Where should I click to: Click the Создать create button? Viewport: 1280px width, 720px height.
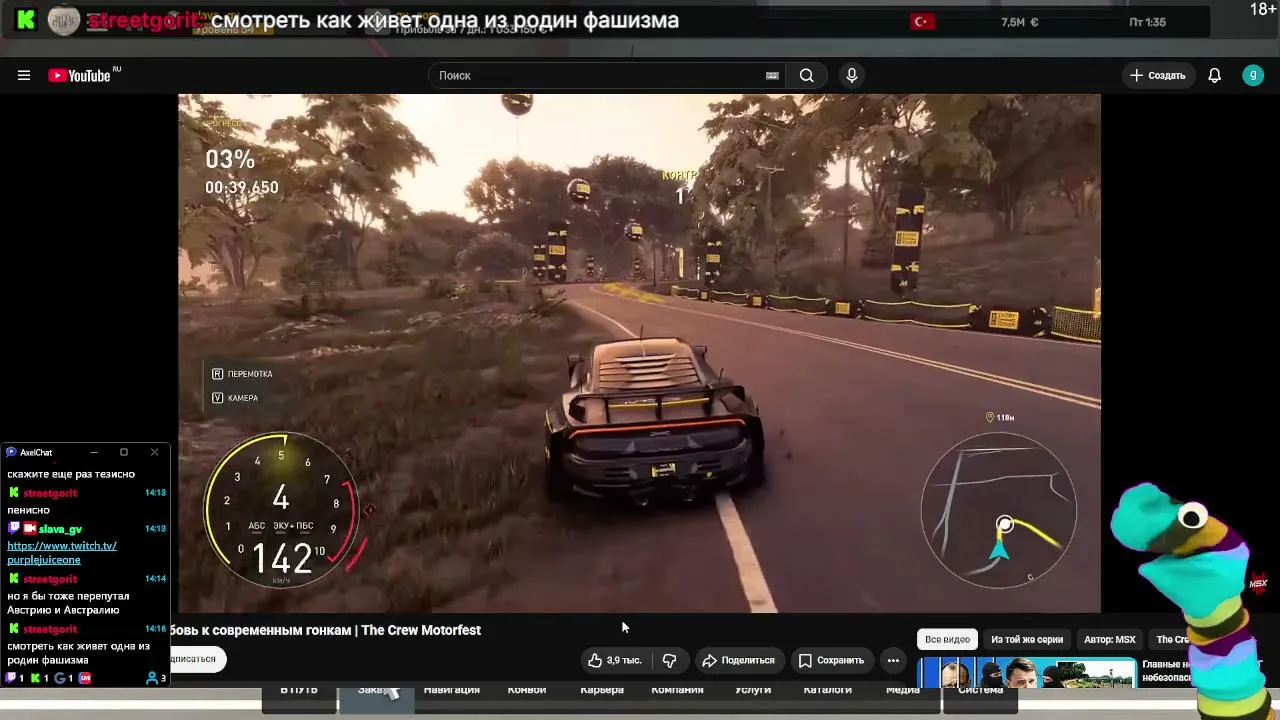pos(1157,75)
